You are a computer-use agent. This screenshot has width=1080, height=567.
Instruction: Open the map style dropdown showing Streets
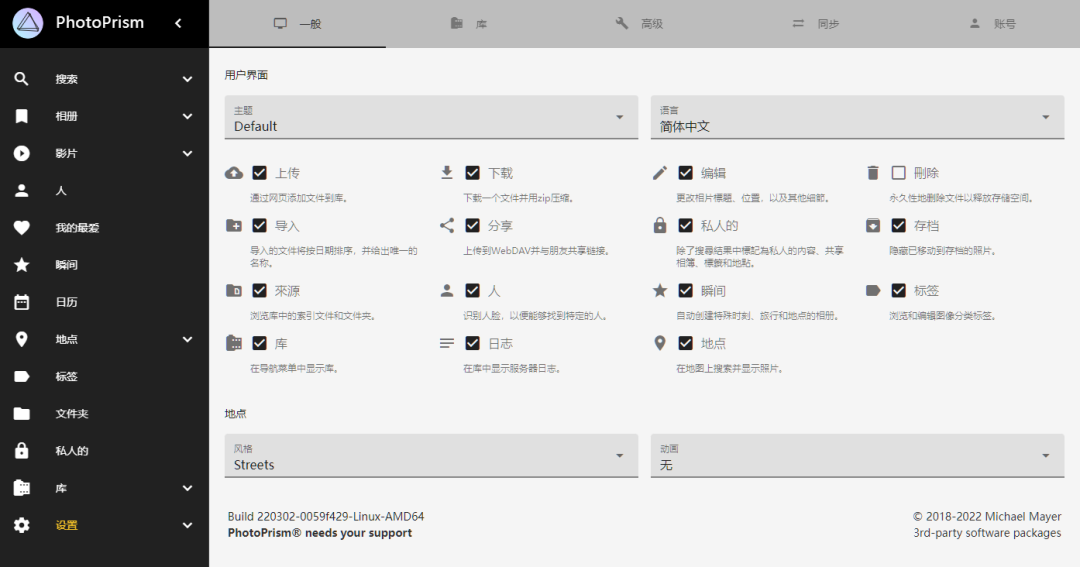(431, 455)
